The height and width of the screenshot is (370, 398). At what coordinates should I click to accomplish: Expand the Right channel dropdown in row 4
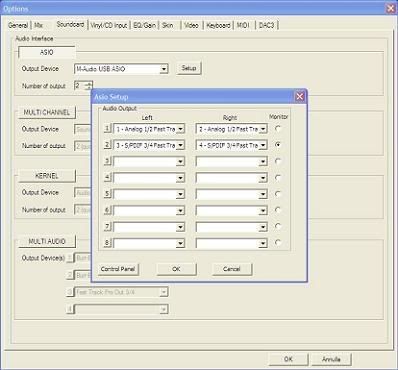click(232, 178)
